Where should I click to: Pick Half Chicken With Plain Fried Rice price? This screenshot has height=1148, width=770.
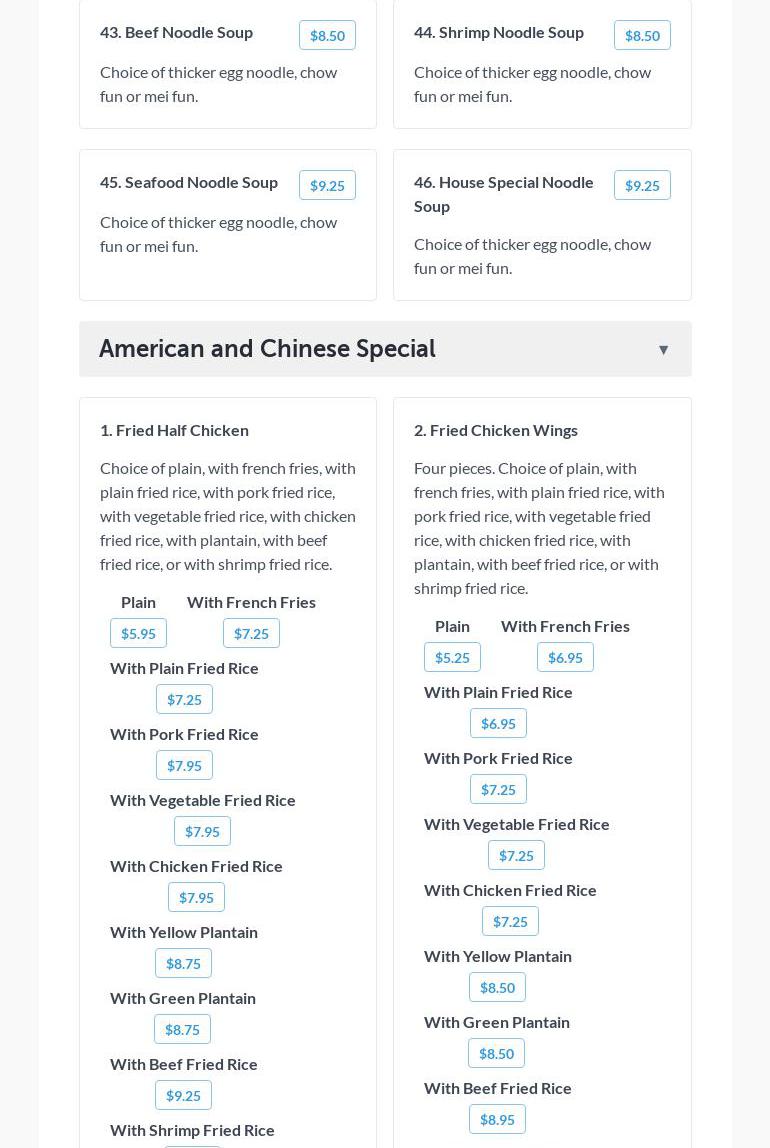pyautogui.click(x=184, y=700)
